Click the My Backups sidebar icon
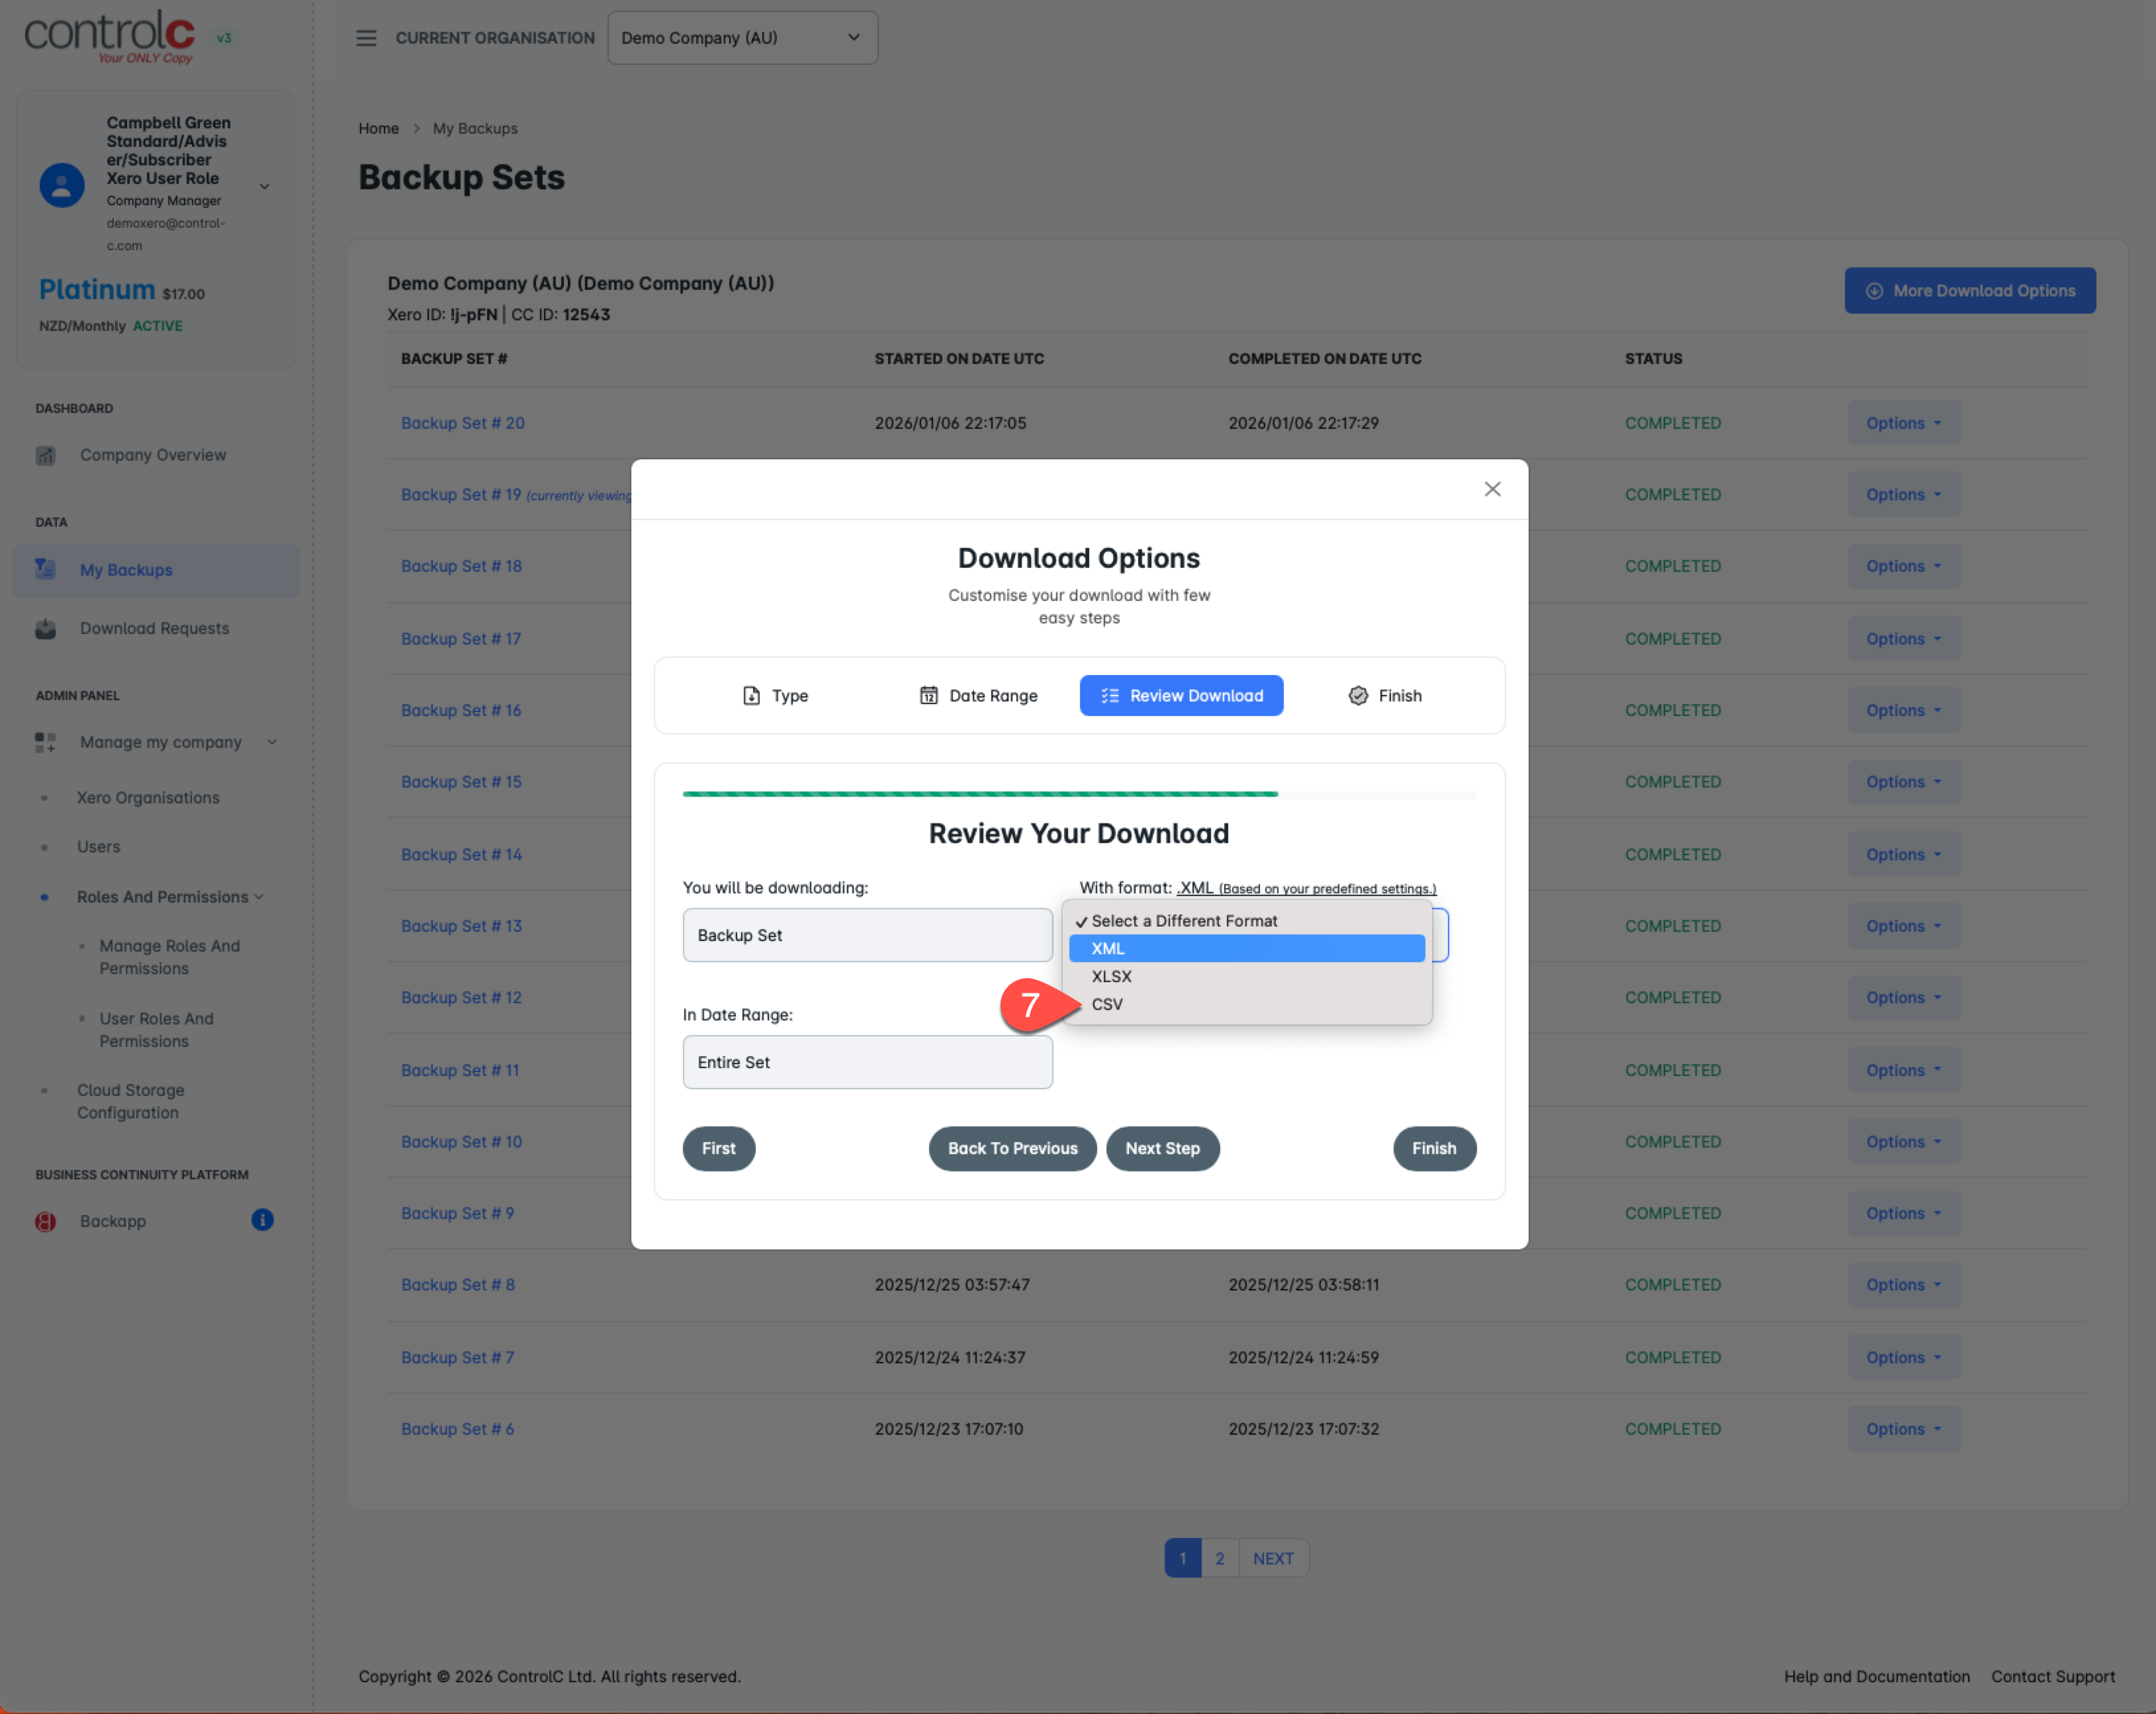This screenshot has height=1714, width=2156. point(46,569)
